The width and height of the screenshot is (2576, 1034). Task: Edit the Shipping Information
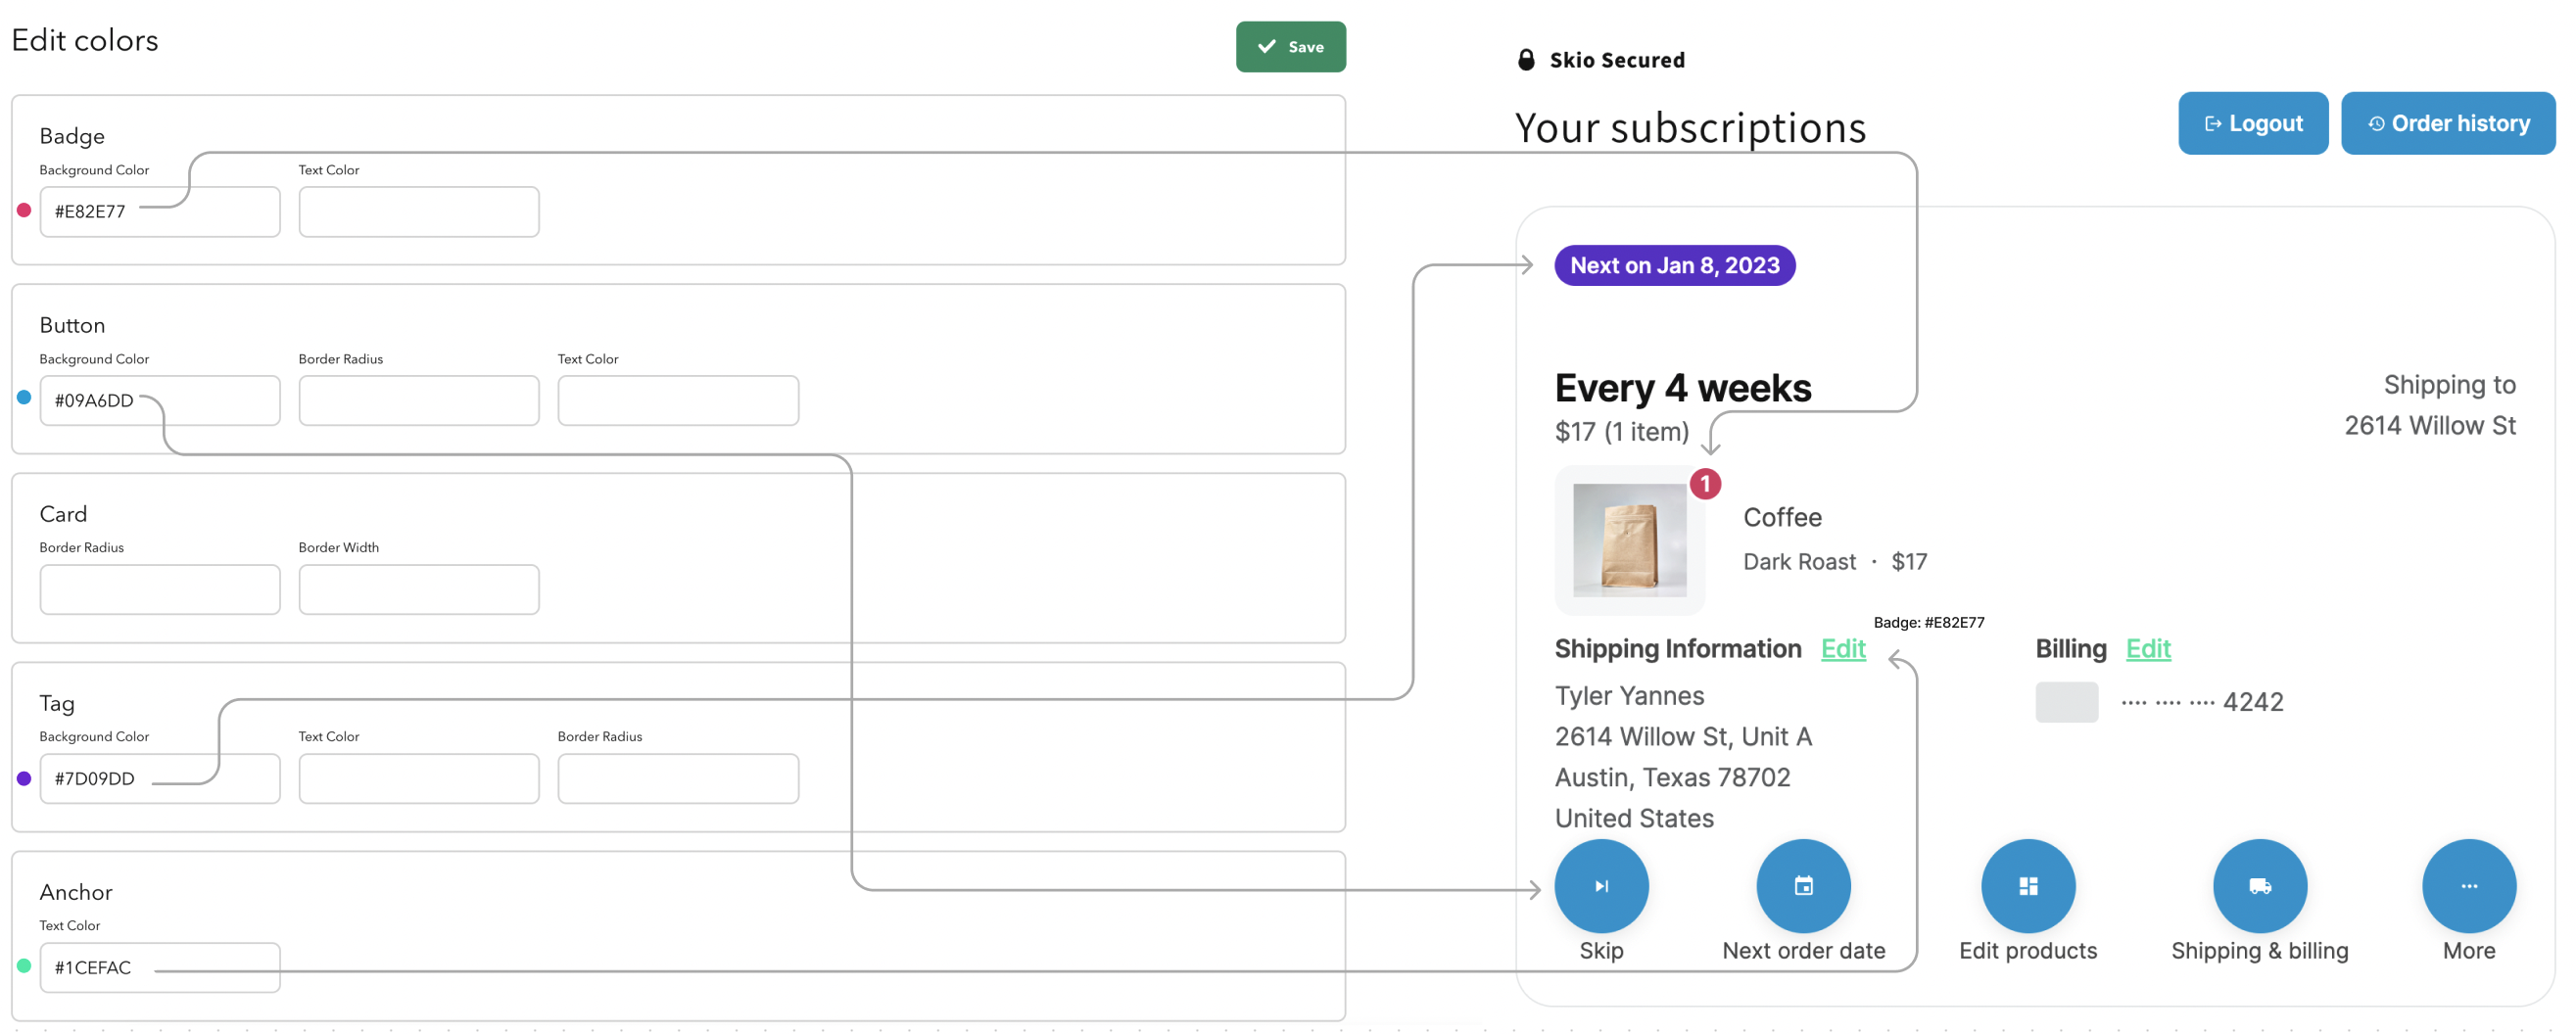1843,648
